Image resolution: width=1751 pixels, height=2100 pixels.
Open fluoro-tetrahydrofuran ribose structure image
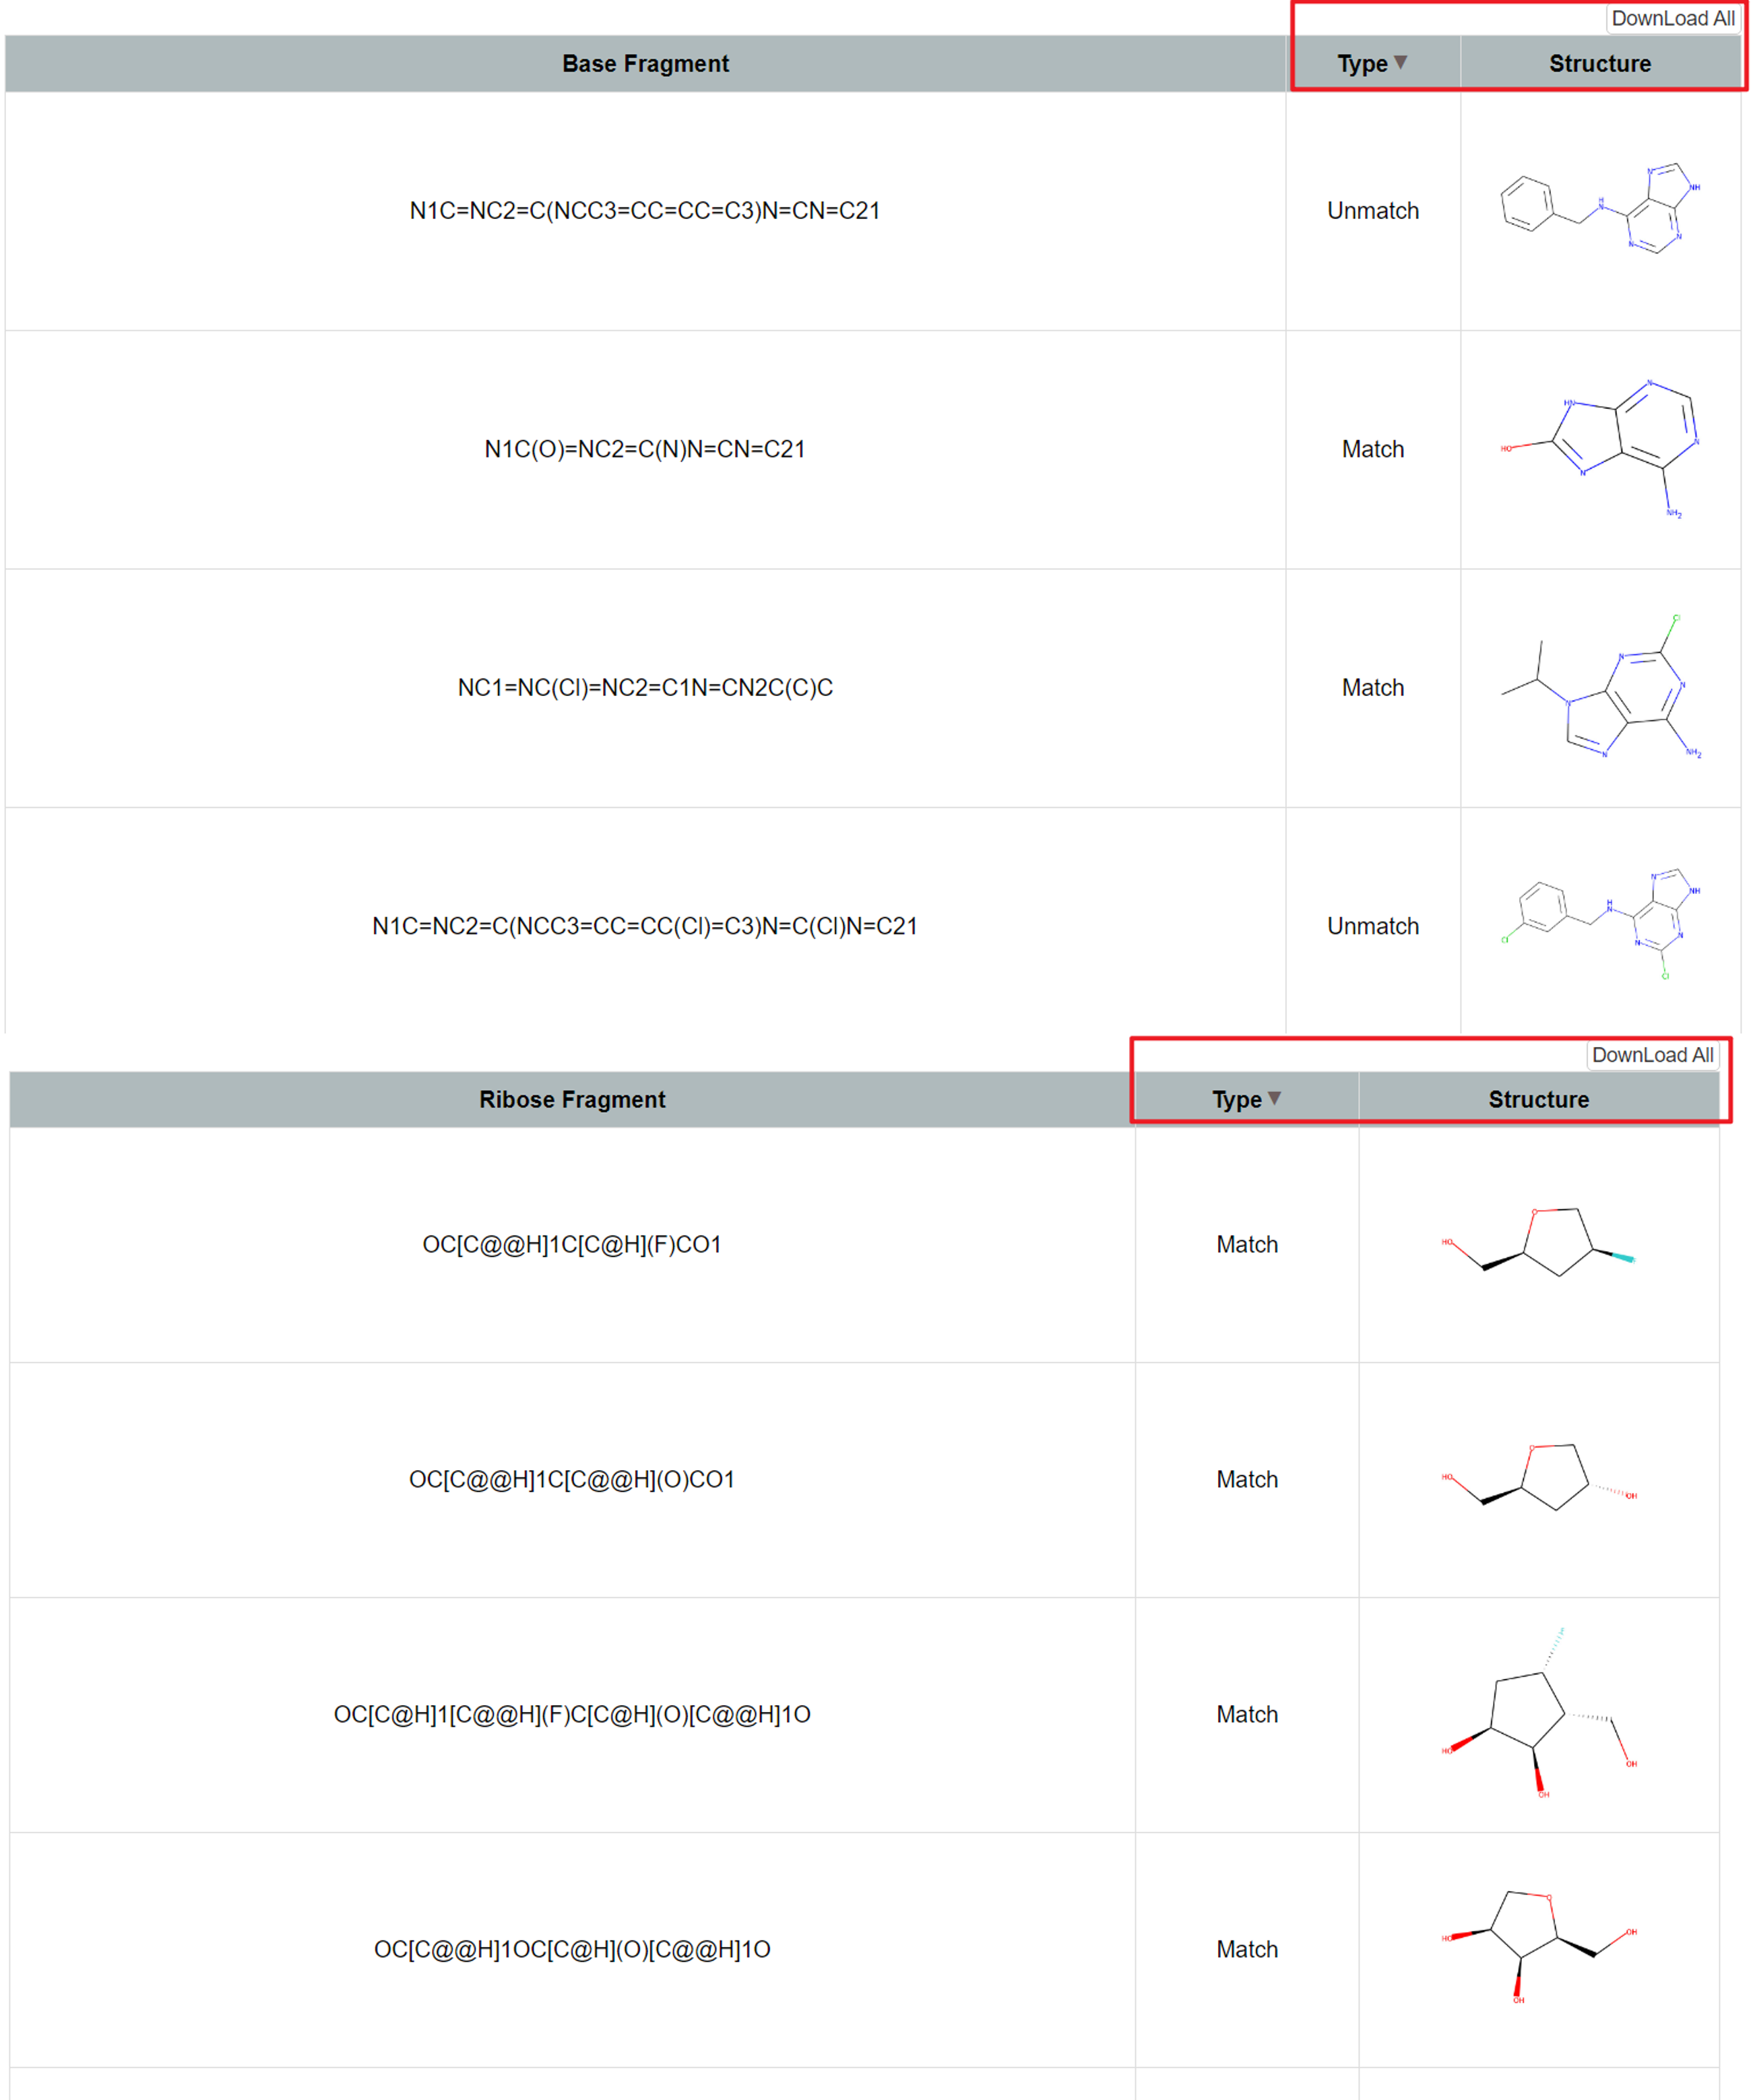[1538, 1243]
